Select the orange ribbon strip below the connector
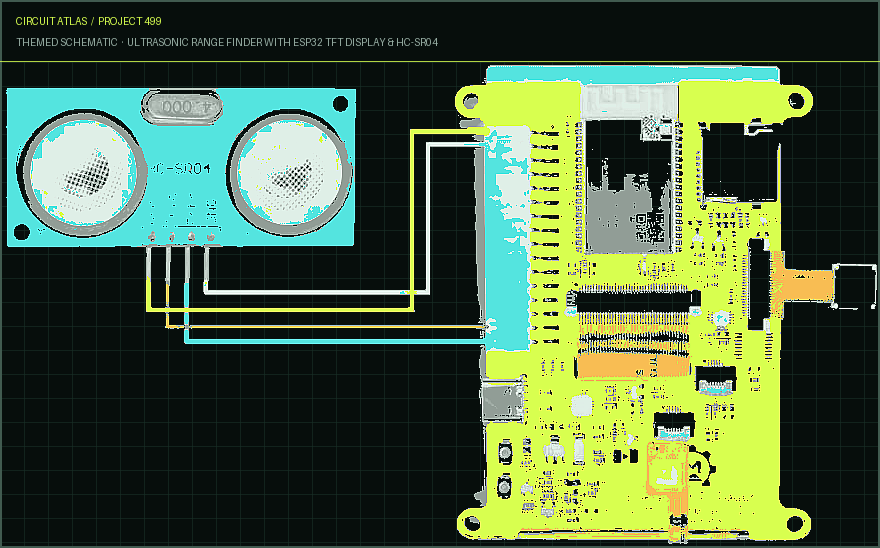This screenshot has width=880, height=548. point(633,366)
